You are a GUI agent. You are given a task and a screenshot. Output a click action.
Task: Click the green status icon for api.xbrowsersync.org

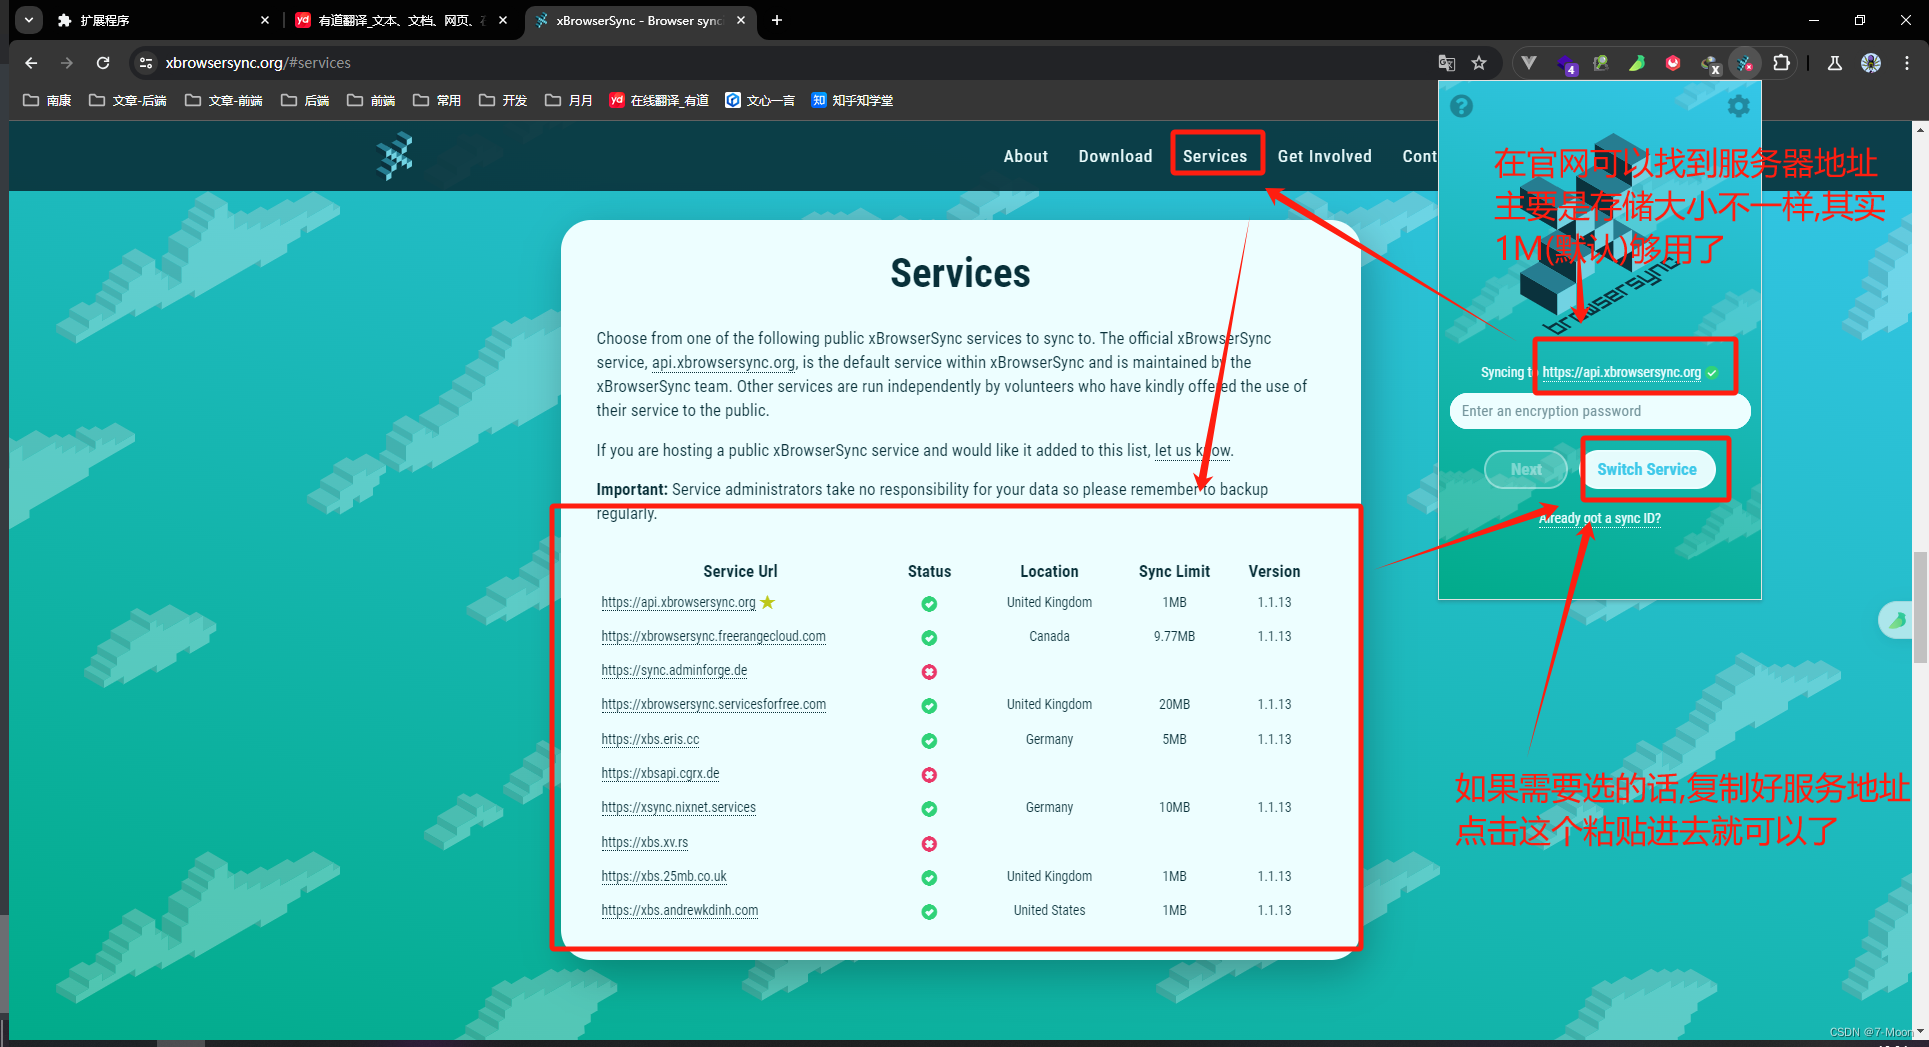coord(929,603)
